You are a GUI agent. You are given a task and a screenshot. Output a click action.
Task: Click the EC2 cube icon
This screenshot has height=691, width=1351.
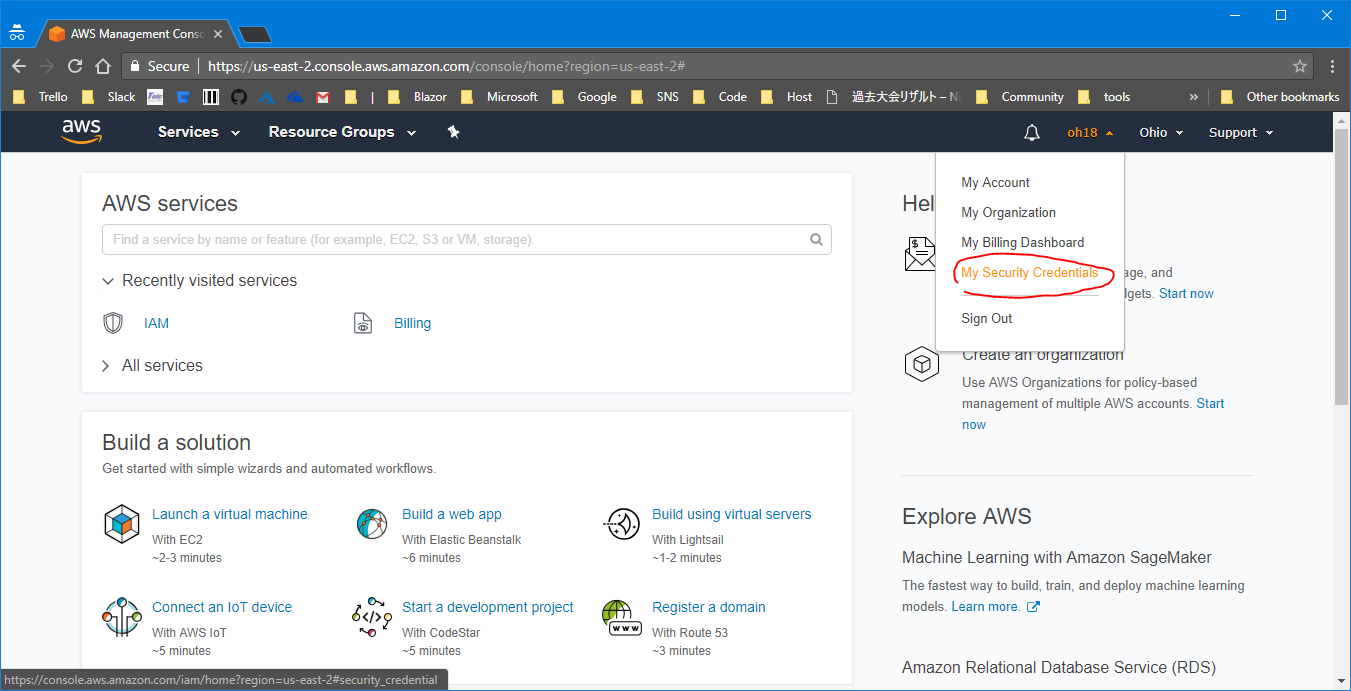122,523
